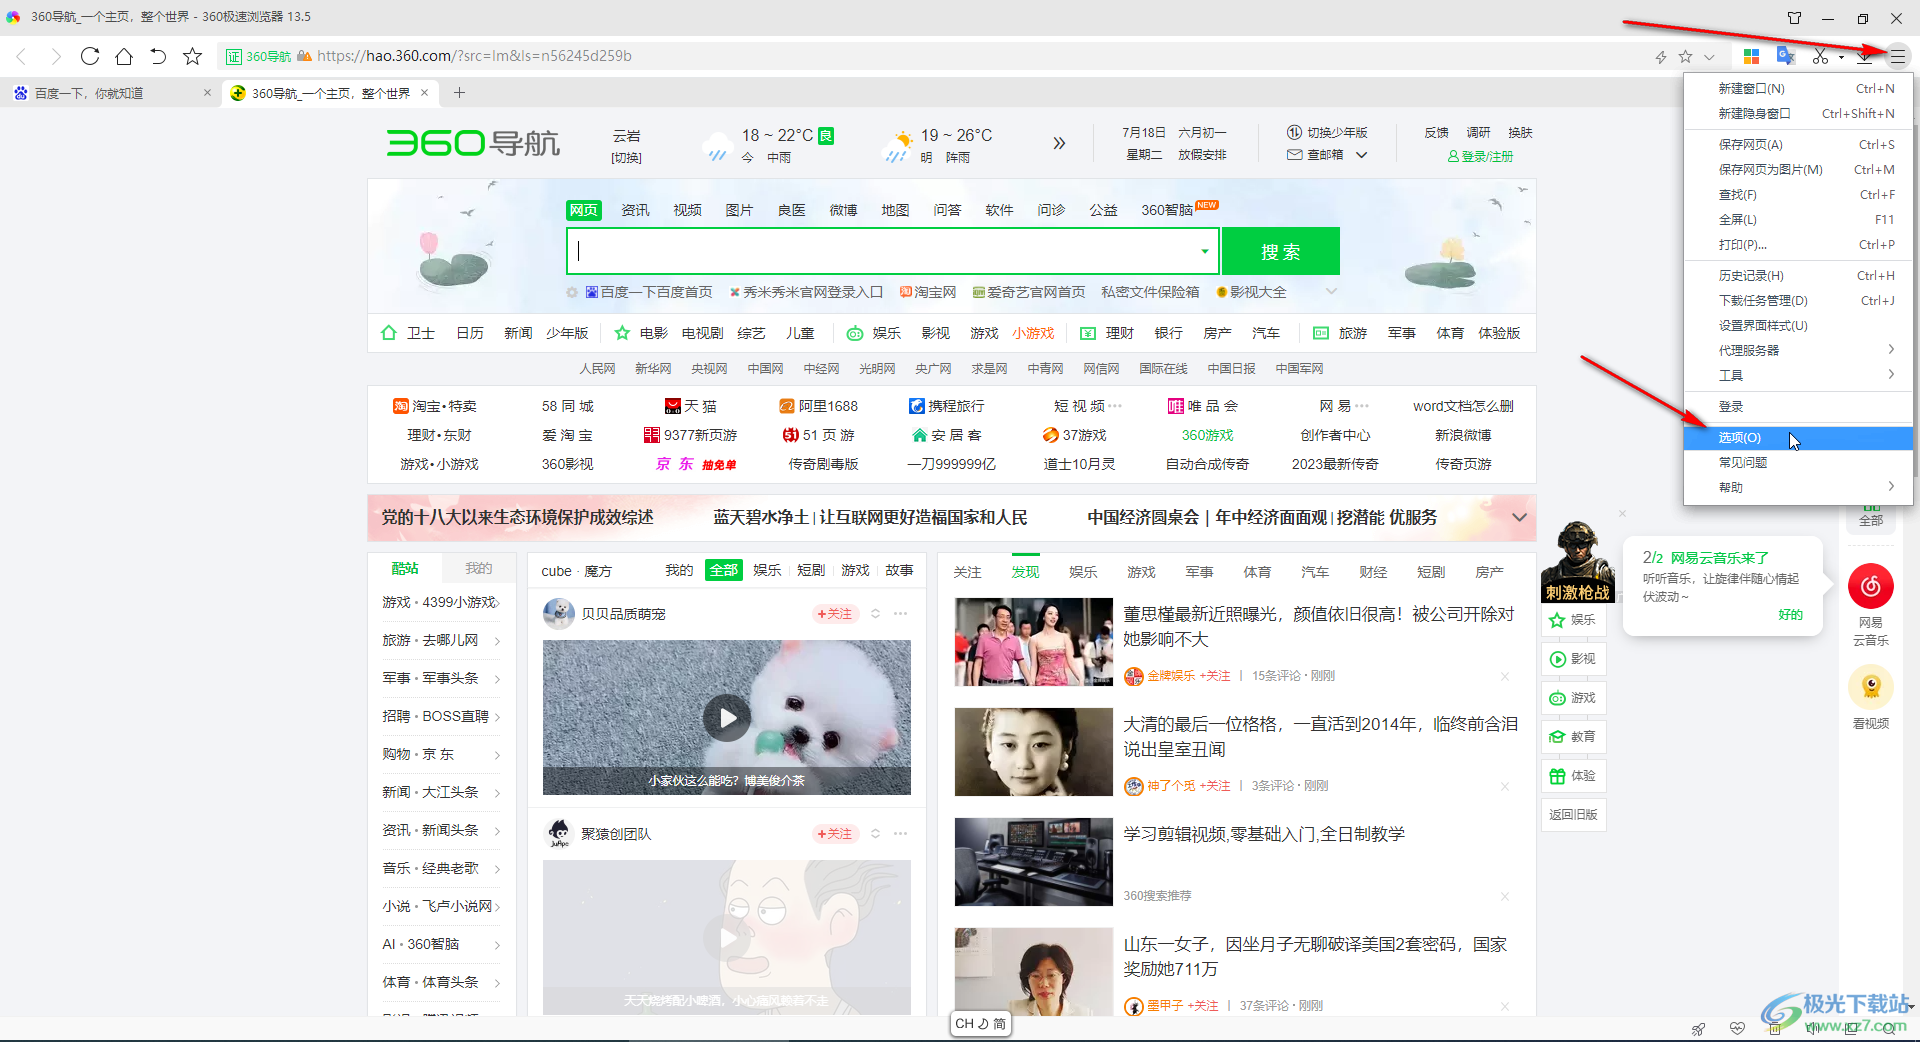Click the hamburger main menu button
This screenshot has width=1920, height=1042.
point(1898,57)
